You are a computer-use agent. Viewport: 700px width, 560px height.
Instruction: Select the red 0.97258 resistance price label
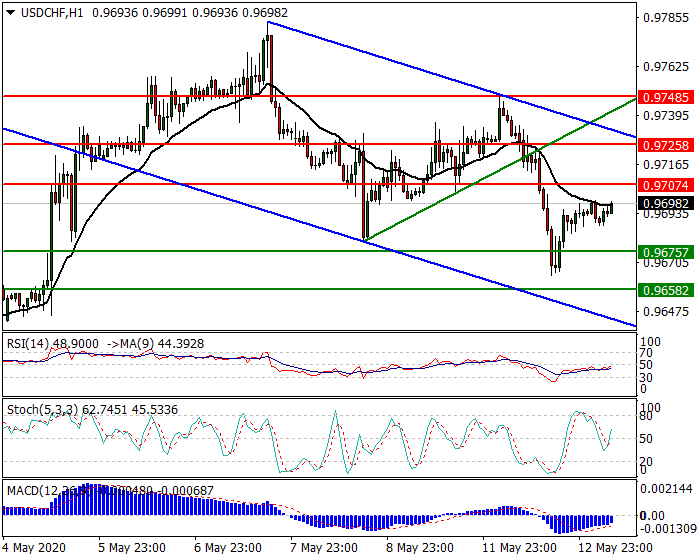tap(666, 145)
